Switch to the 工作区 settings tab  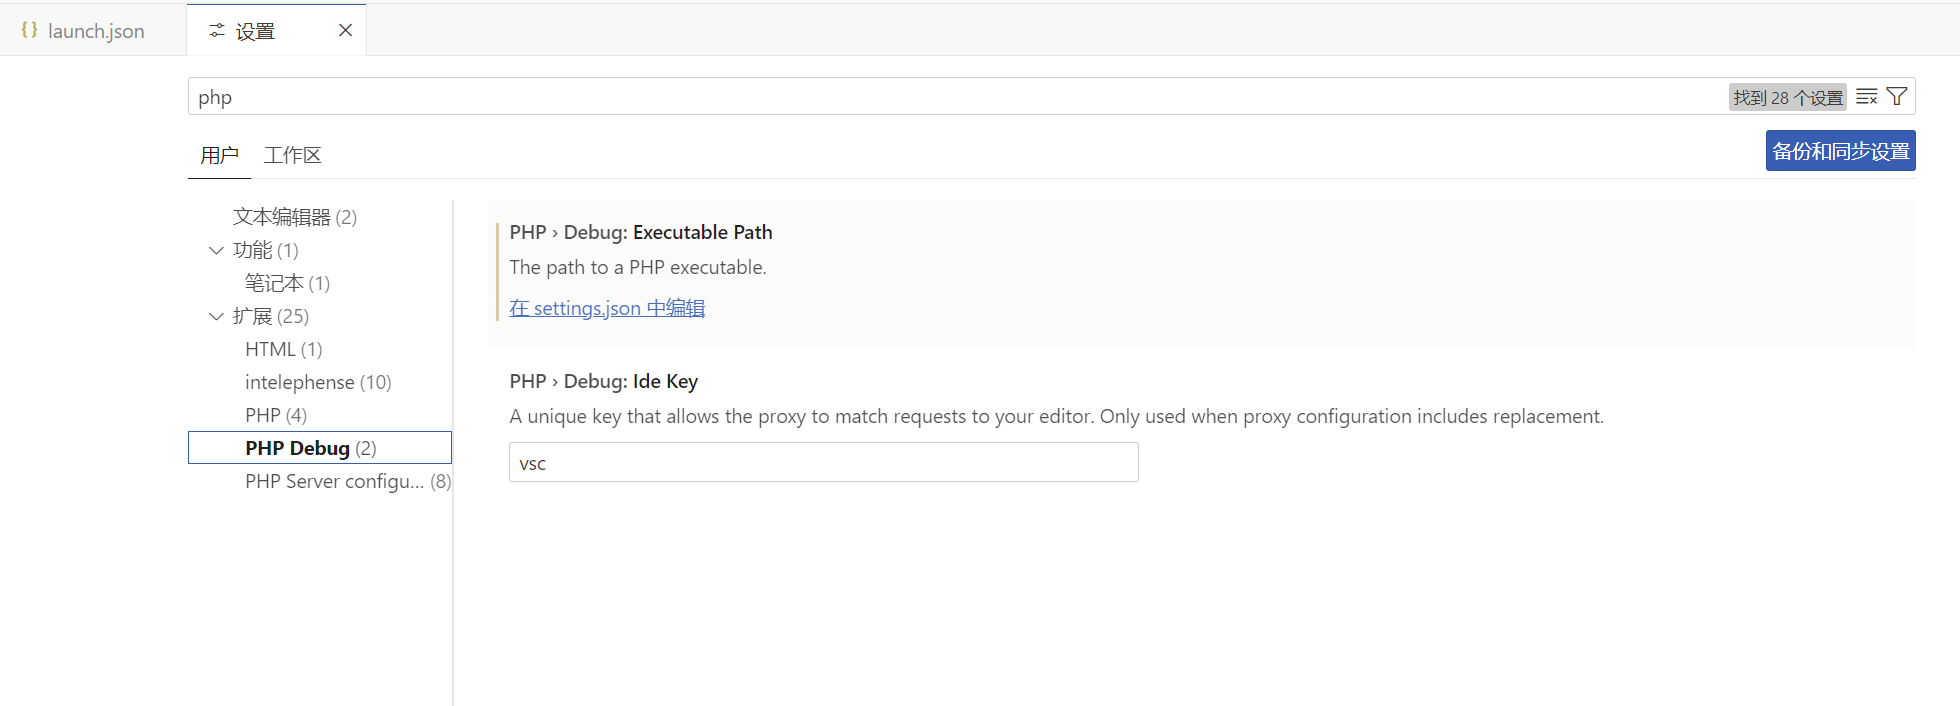pyautogui.click(x=292, y=155)
